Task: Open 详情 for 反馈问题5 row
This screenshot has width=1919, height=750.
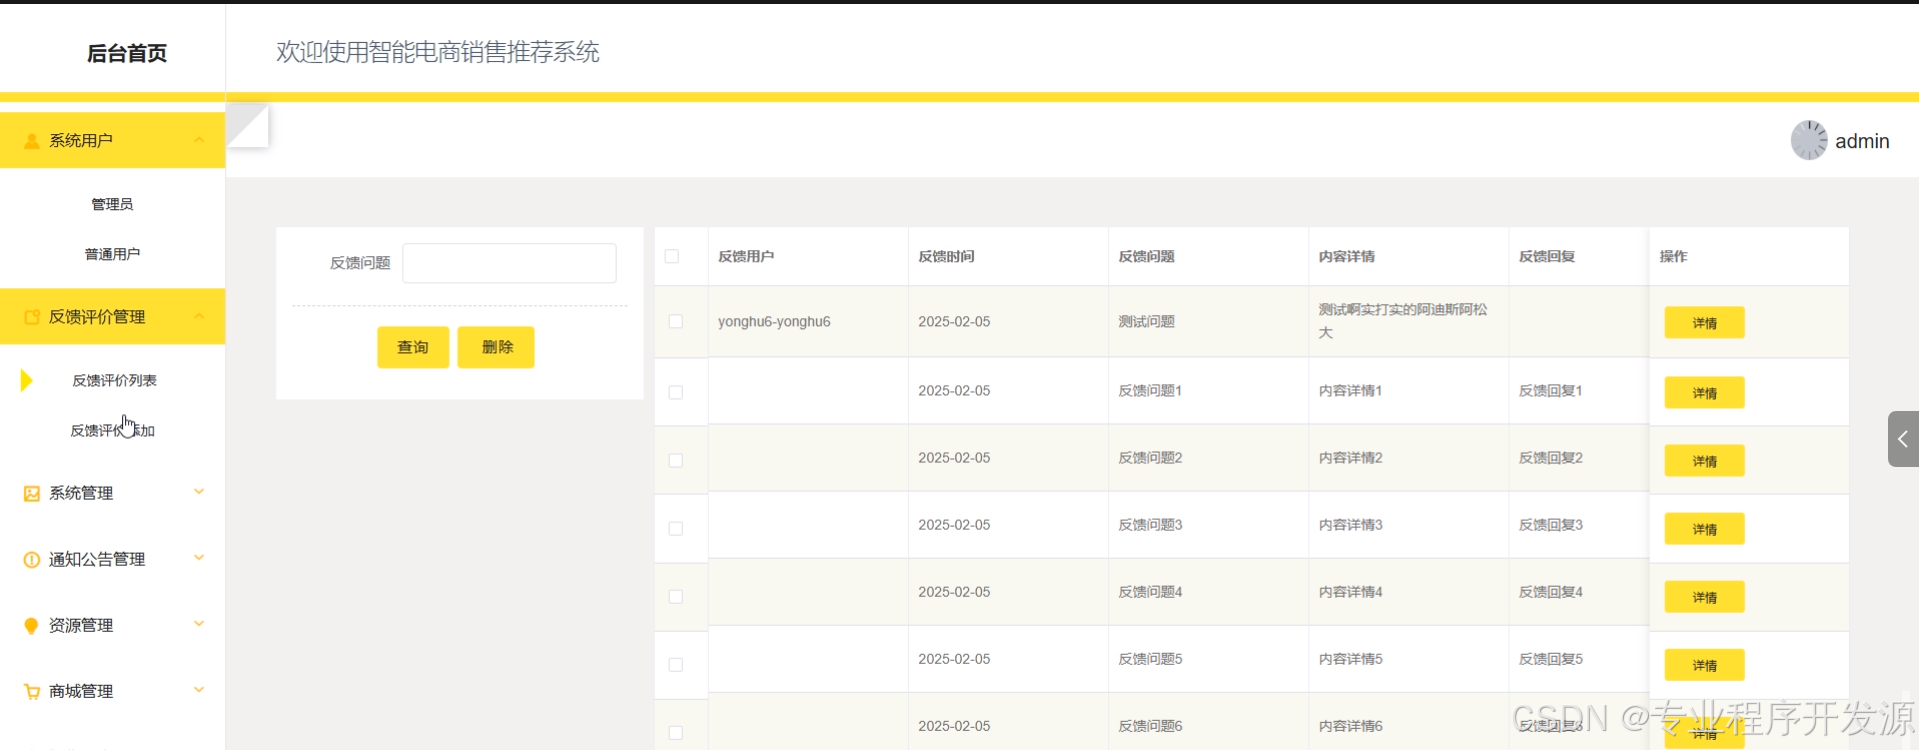Action: point(1704,665)
